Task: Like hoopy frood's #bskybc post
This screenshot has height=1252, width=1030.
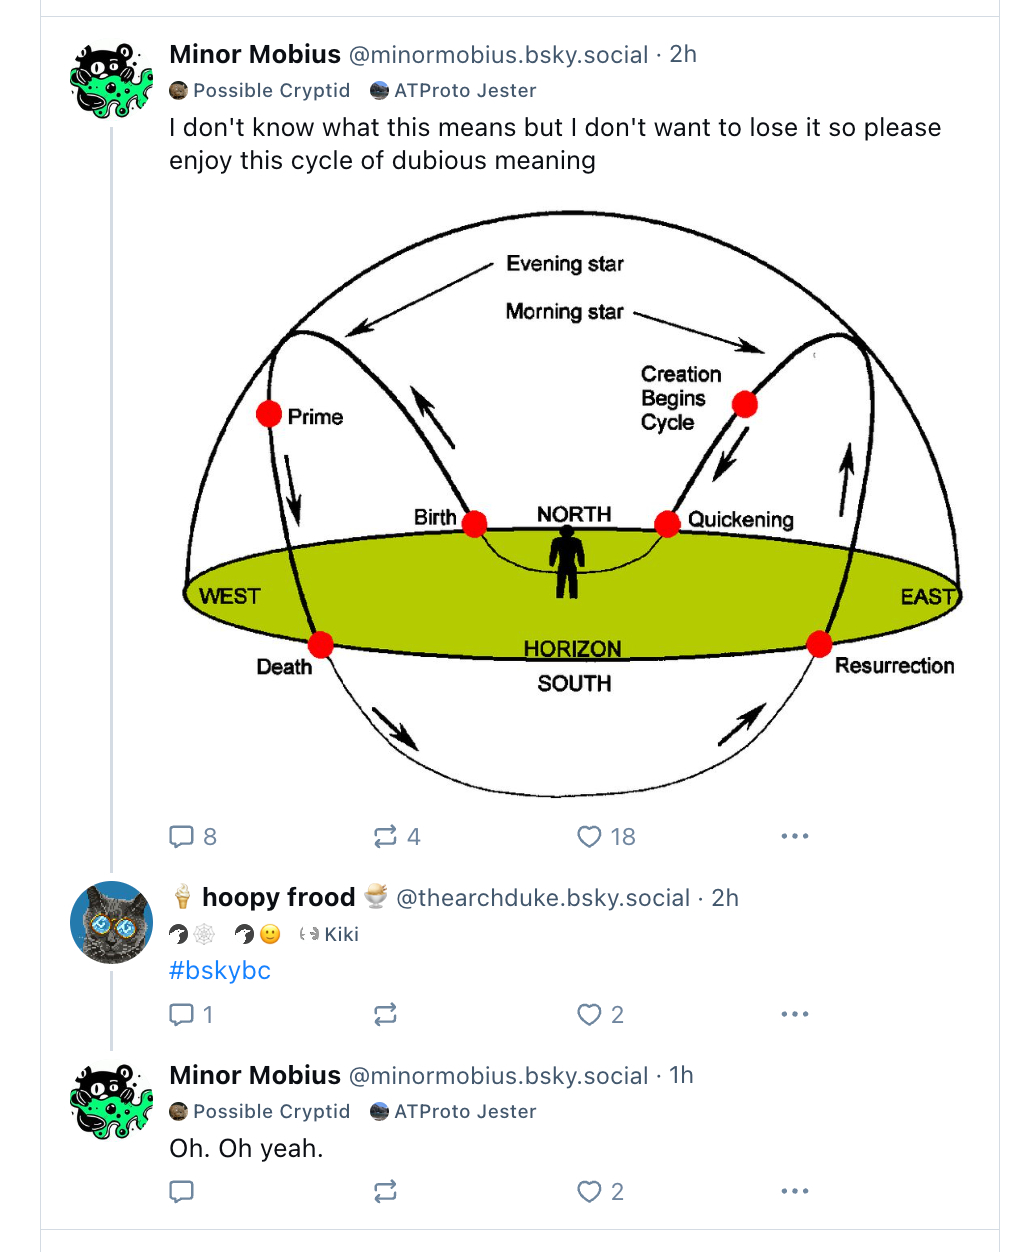Action: 590,1014
